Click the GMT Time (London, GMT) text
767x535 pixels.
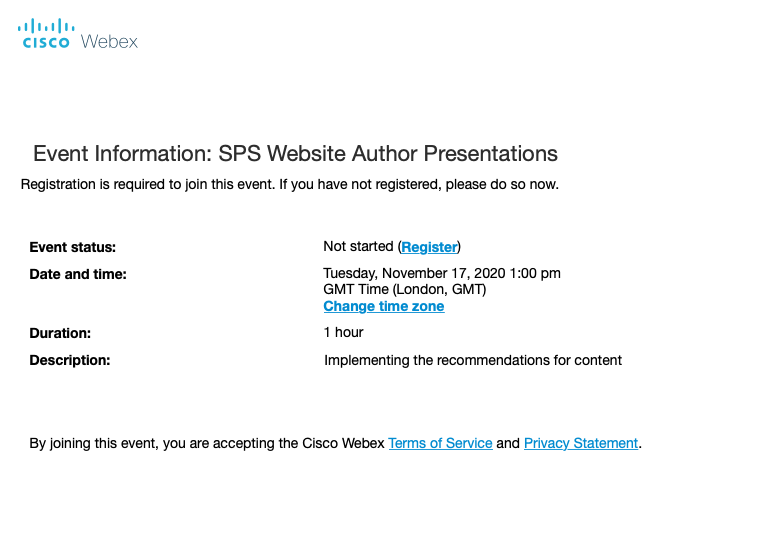(x=405, y=290)
